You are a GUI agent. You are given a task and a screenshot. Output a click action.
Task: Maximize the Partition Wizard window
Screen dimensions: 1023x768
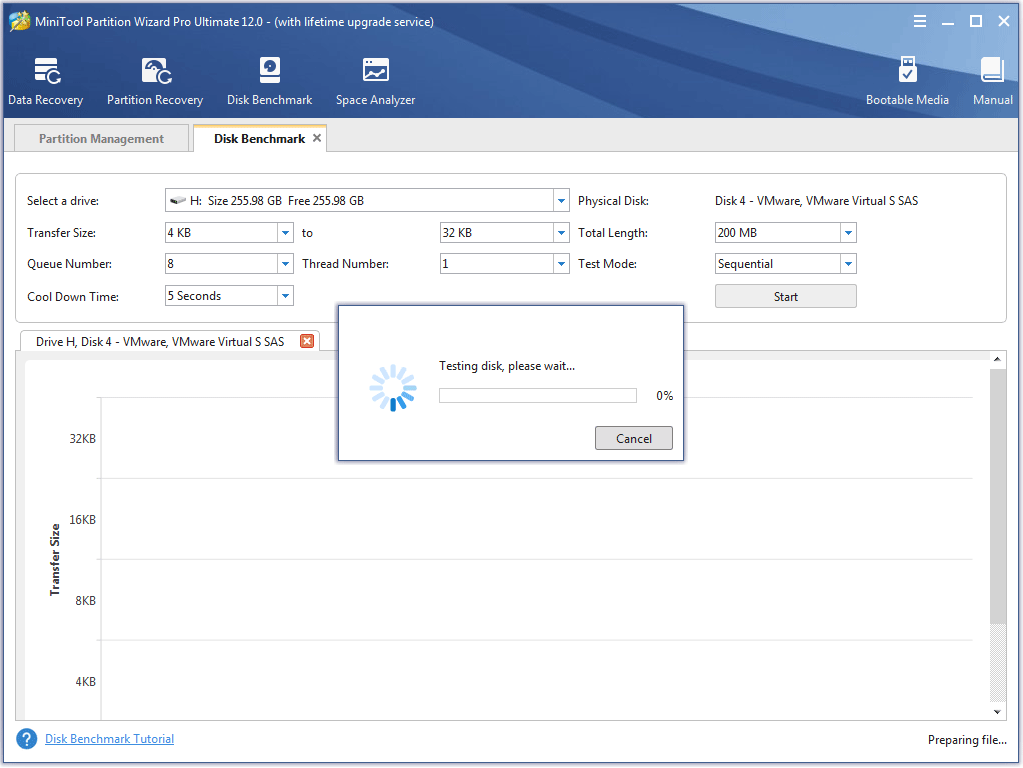(976, 21)
